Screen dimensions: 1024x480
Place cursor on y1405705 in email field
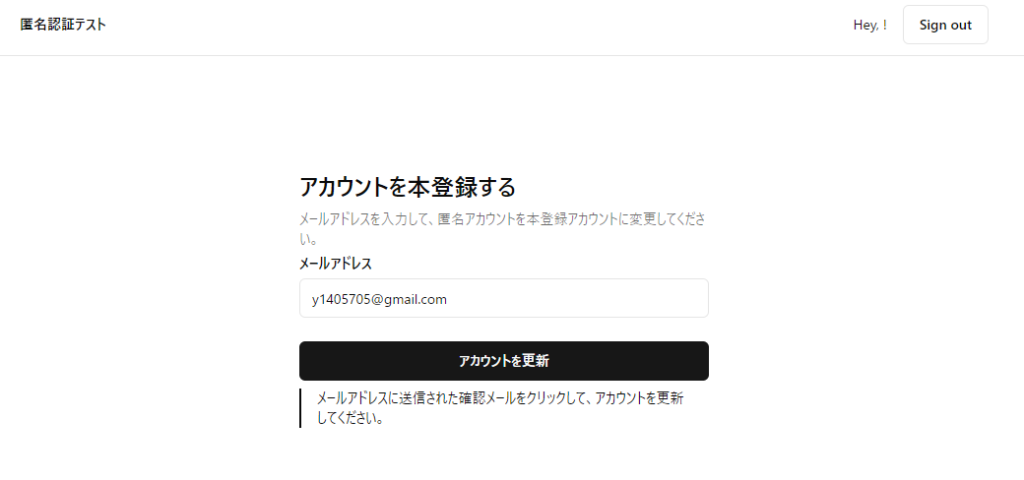[342, 299]
